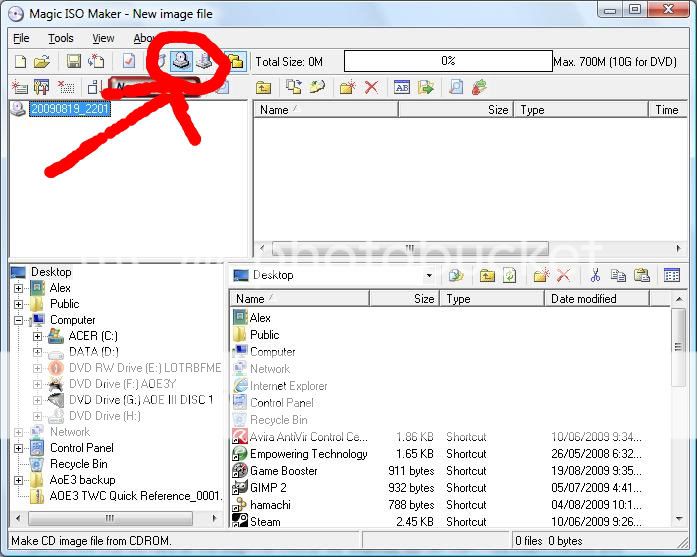
Task: Click the first boot-image icon on left toolbar
Action: click(19, 87)
